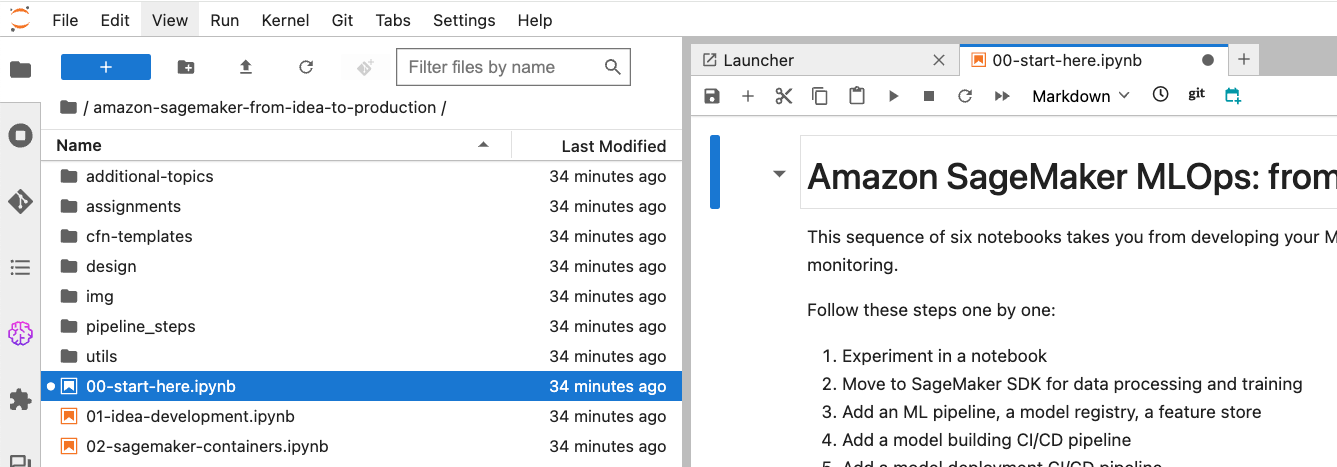Open the cfn-templates folder
This screenshot has width=1337, height=467.
click(x=362, y=236)
